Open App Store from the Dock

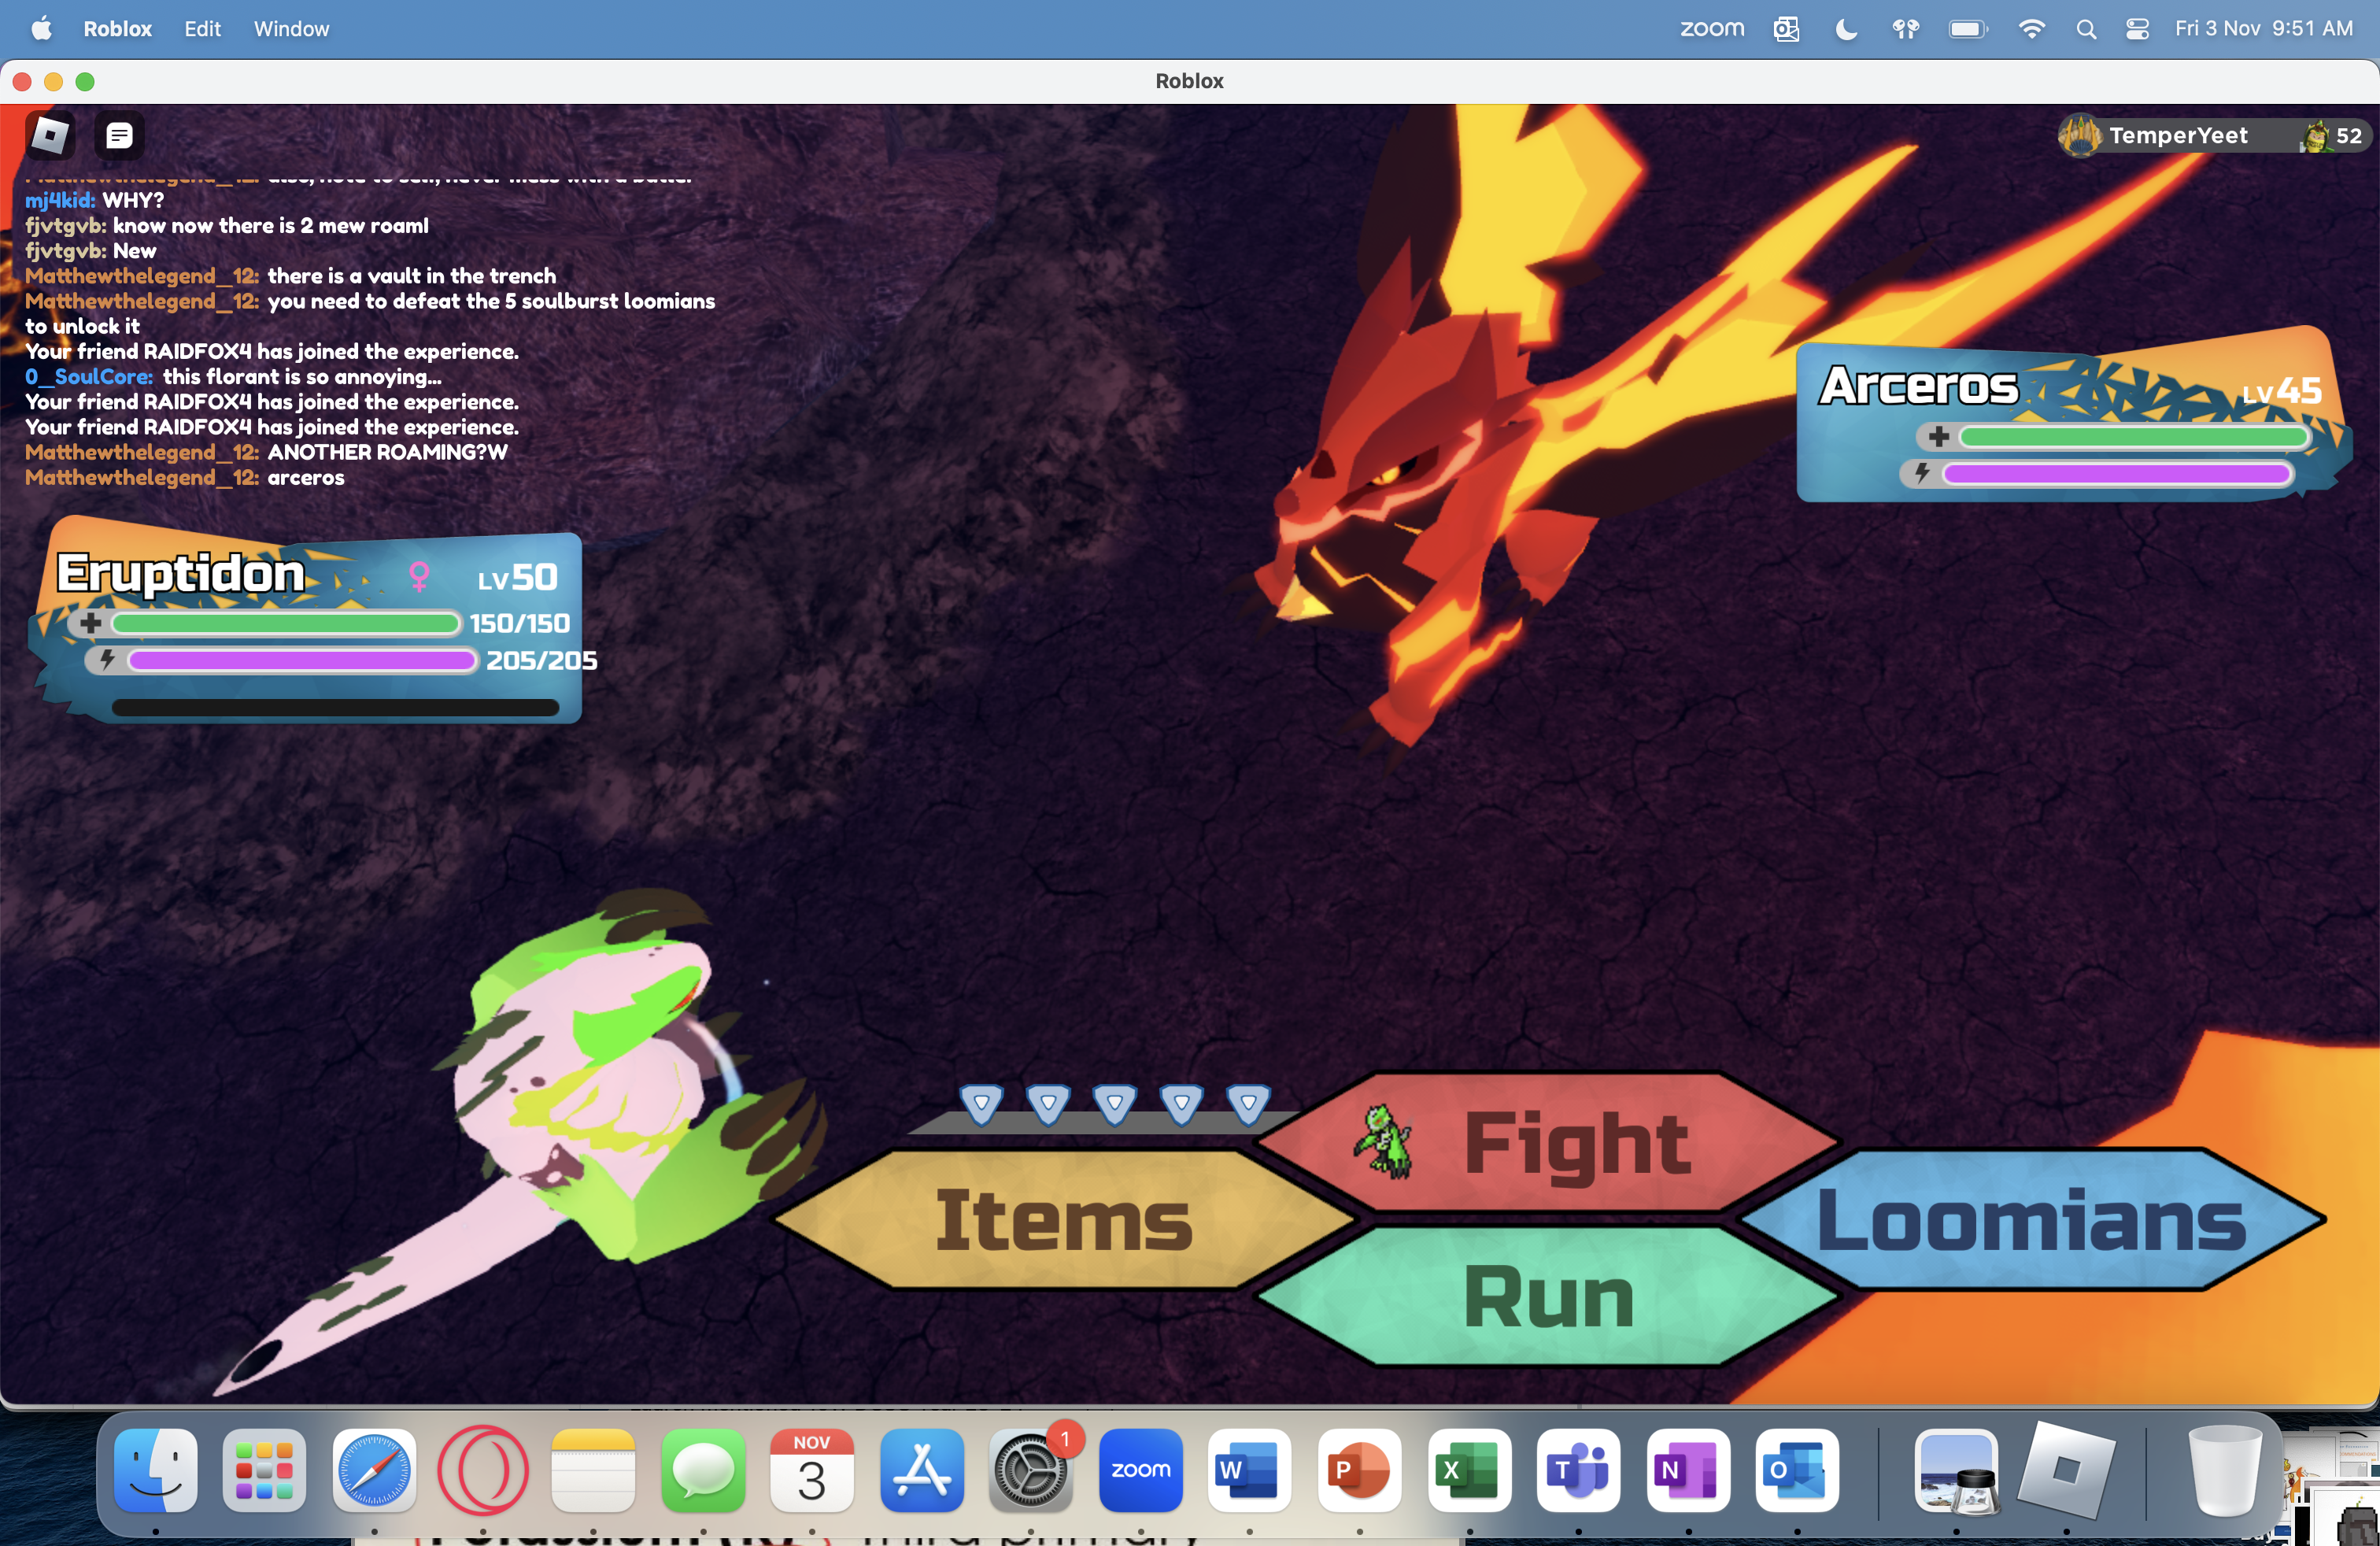(x=922, y=1469)
